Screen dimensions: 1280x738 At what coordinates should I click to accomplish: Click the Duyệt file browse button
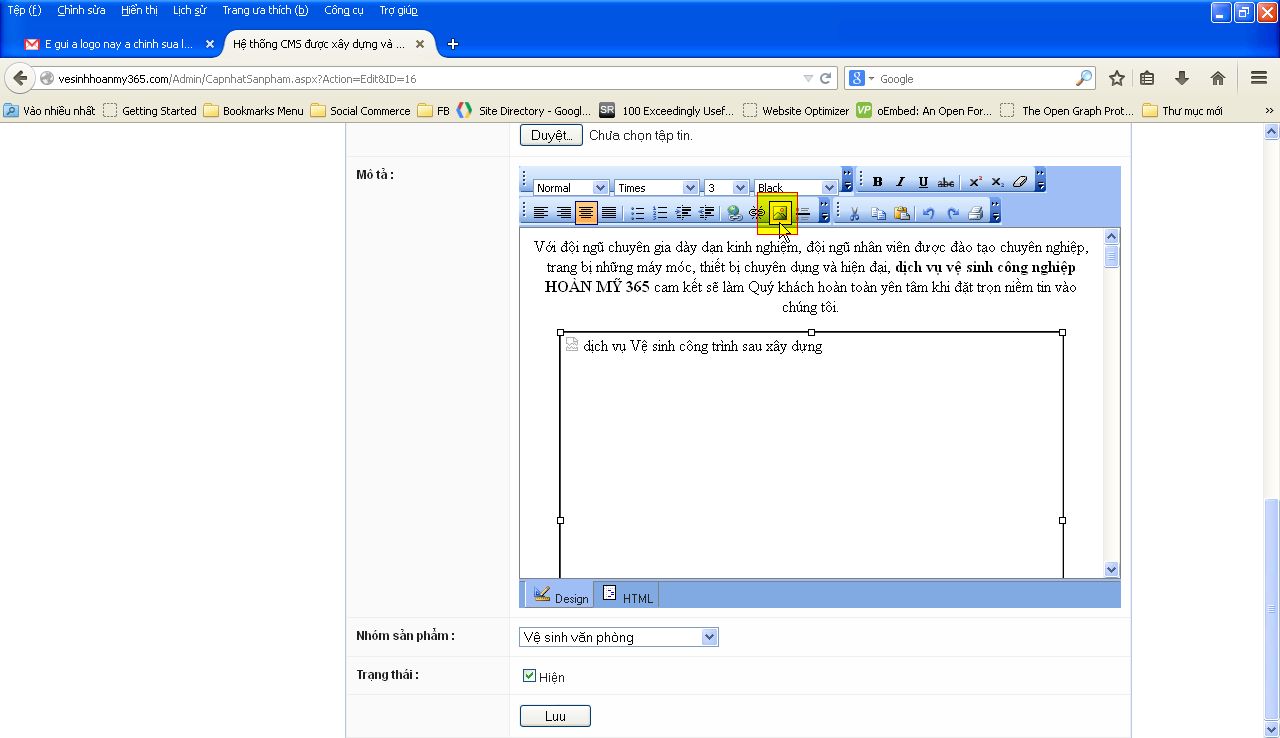pos(551,135)
